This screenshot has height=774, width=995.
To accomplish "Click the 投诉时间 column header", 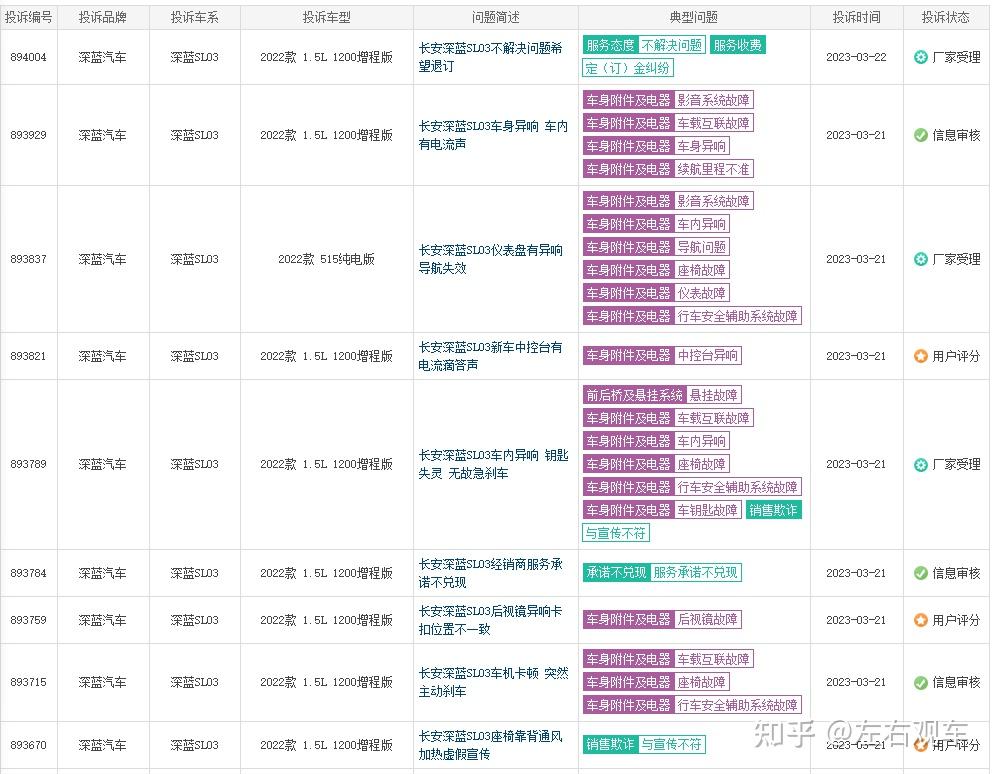I will click(x=856, y=16).
